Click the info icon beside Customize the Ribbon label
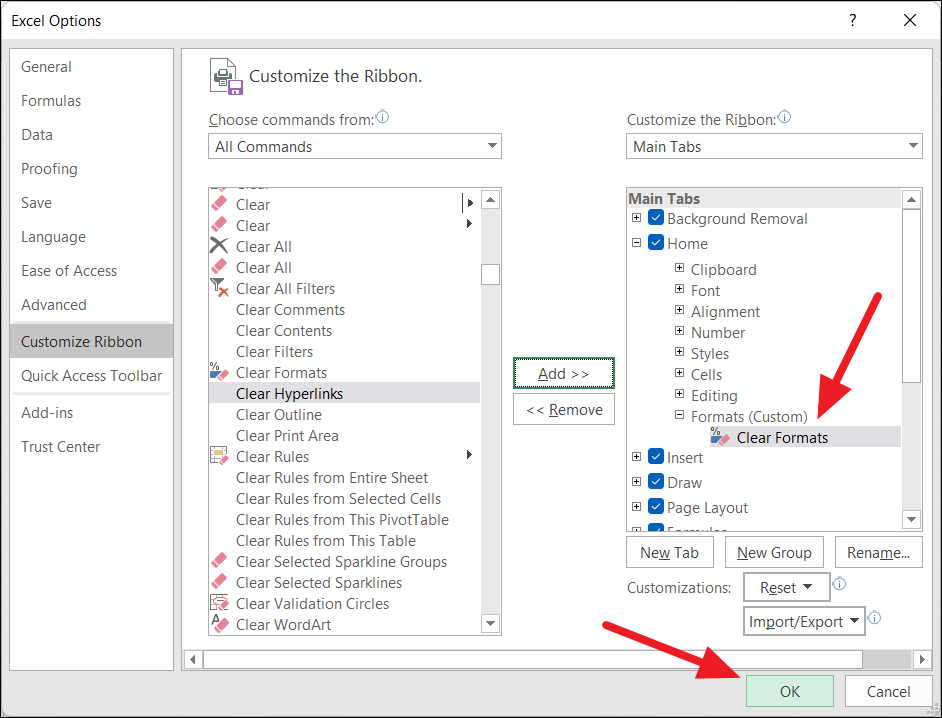Viewport: 942px width, 718px height. tap(784, 117)
